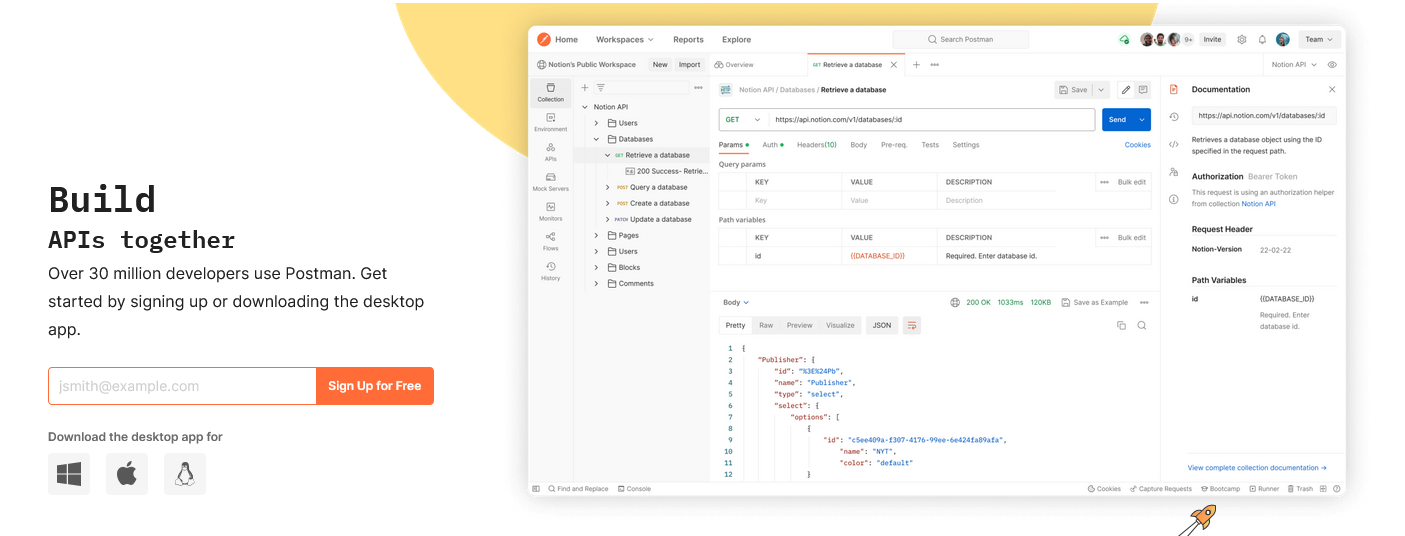The width and height of the screenshot is (1405, 536).
Task: Click the info icon in right rail
Action: 1174,199
